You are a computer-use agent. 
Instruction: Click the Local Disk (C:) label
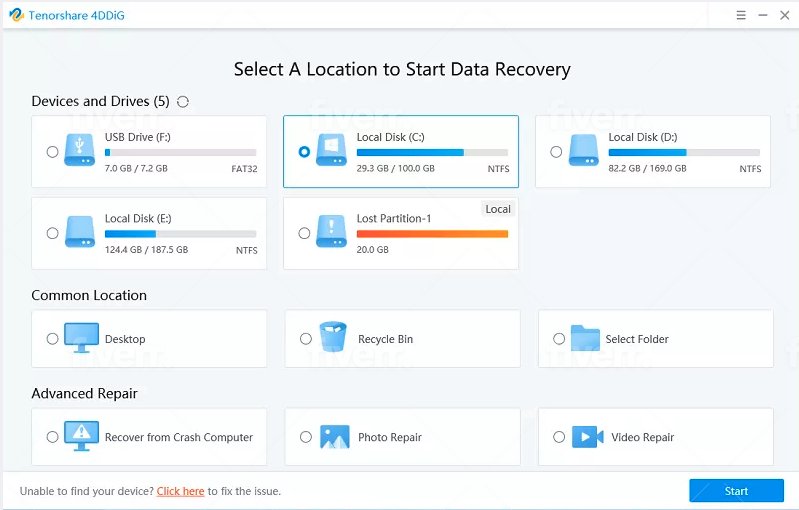point(390,137)
